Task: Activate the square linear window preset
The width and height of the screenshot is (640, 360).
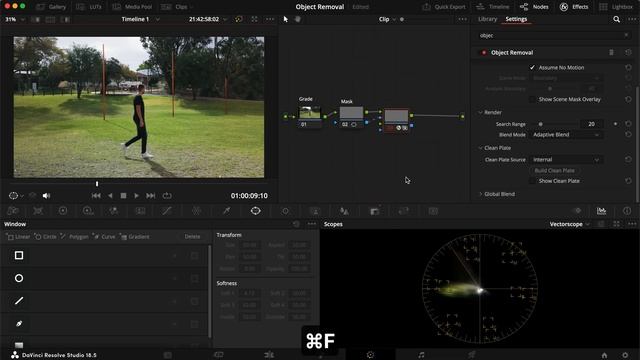Action: click(19, 256)
